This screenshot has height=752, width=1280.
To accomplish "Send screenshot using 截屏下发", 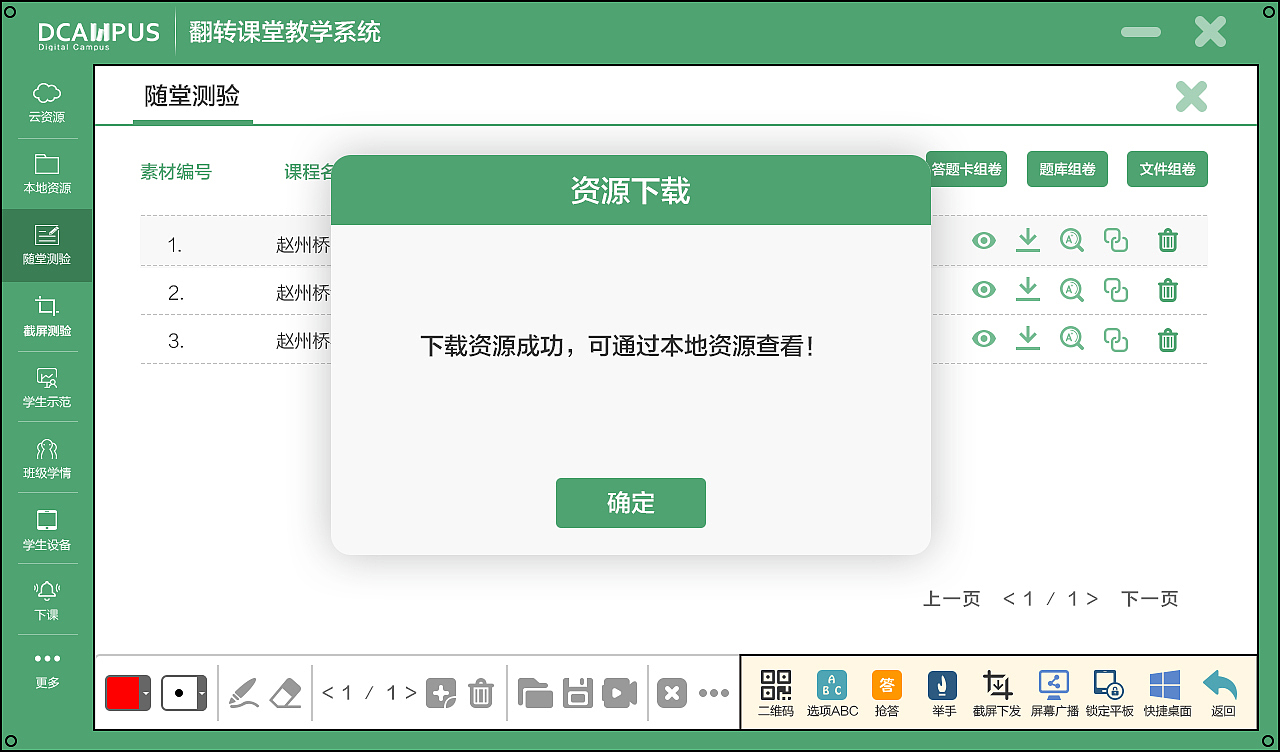I will pyautogui.click(x=997, y=692).
